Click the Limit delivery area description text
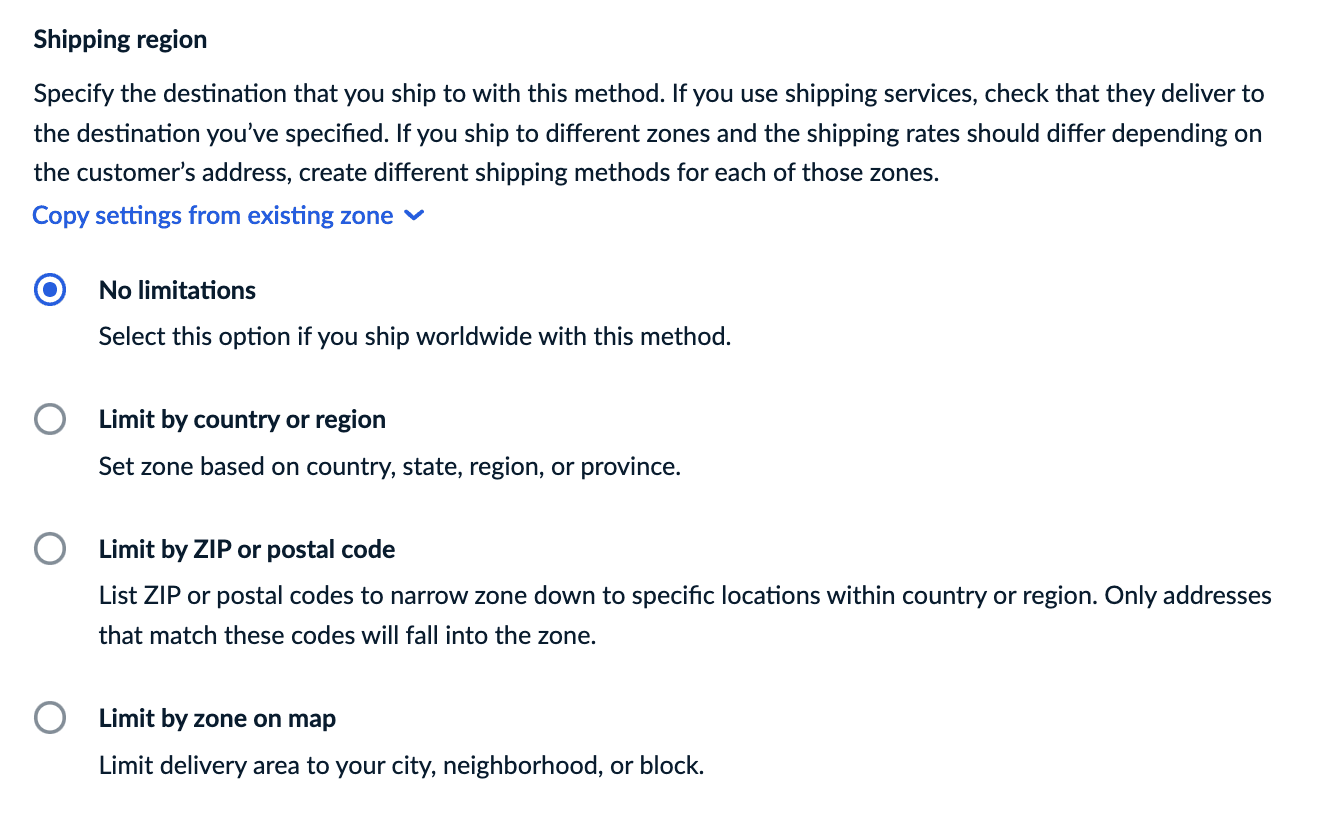The image size is (1336, 816). 401,766
